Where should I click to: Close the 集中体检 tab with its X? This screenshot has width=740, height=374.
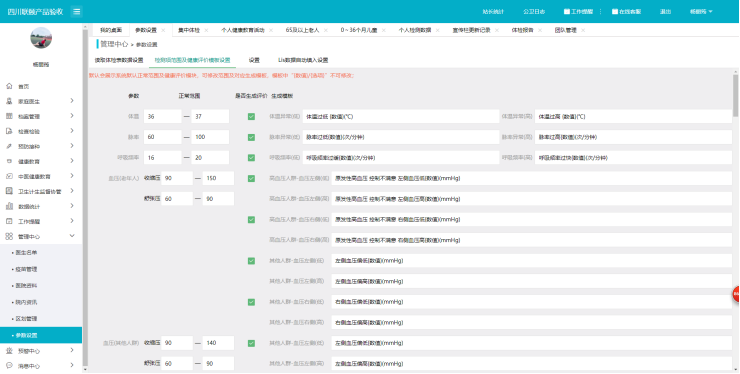coord(206,30)
